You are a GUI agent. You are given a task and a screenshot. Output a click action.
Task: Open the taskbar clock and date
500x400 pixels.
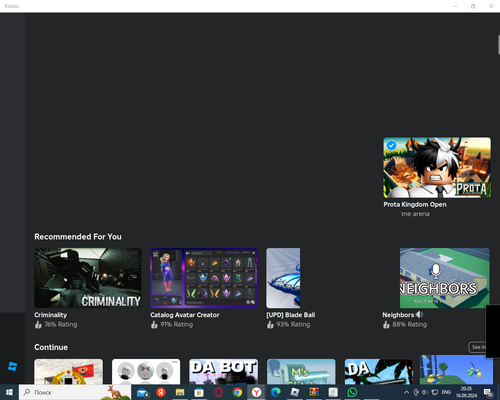click(x=466, y=392)
